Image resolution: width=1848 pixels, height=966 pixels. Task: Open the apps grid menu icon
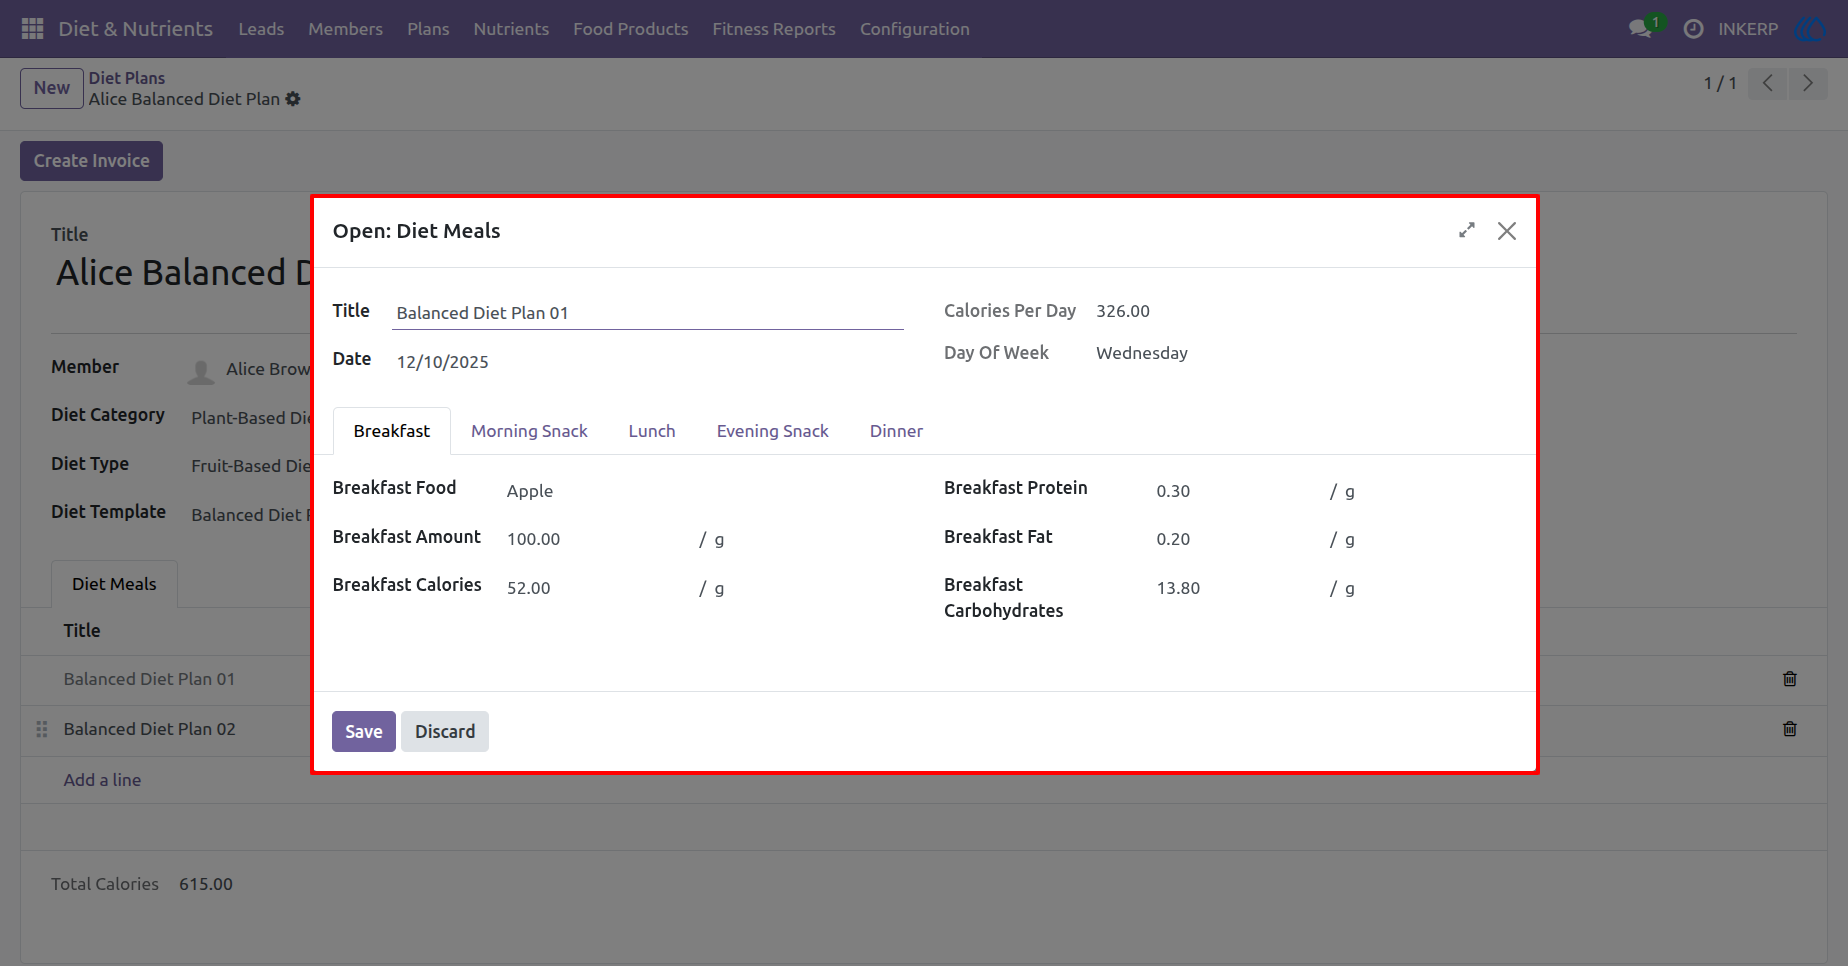click(32, 29)
